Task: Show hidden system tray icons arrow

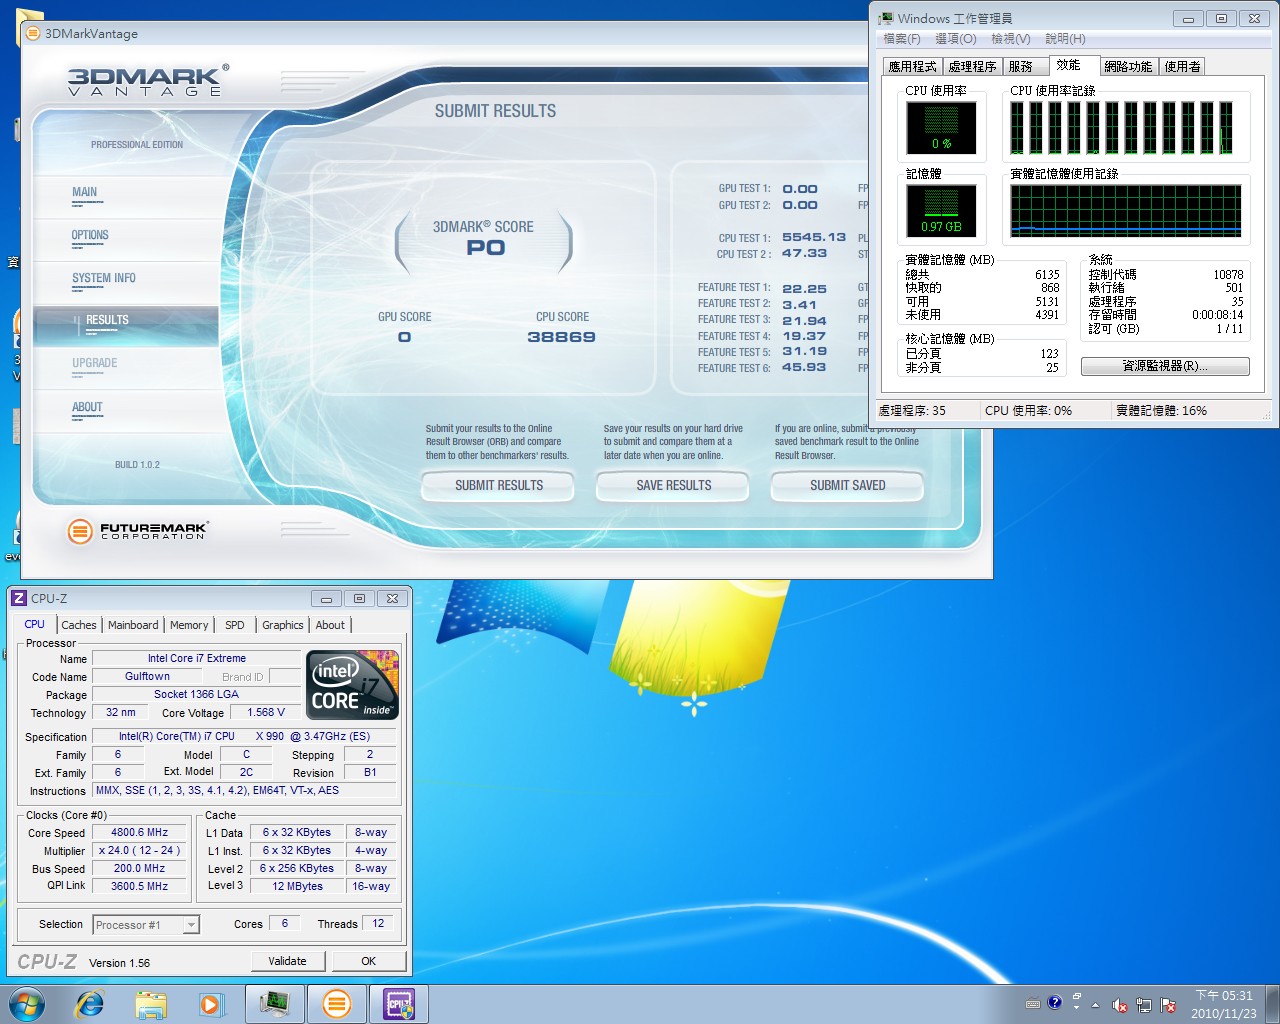Action: point(1095,1005)
